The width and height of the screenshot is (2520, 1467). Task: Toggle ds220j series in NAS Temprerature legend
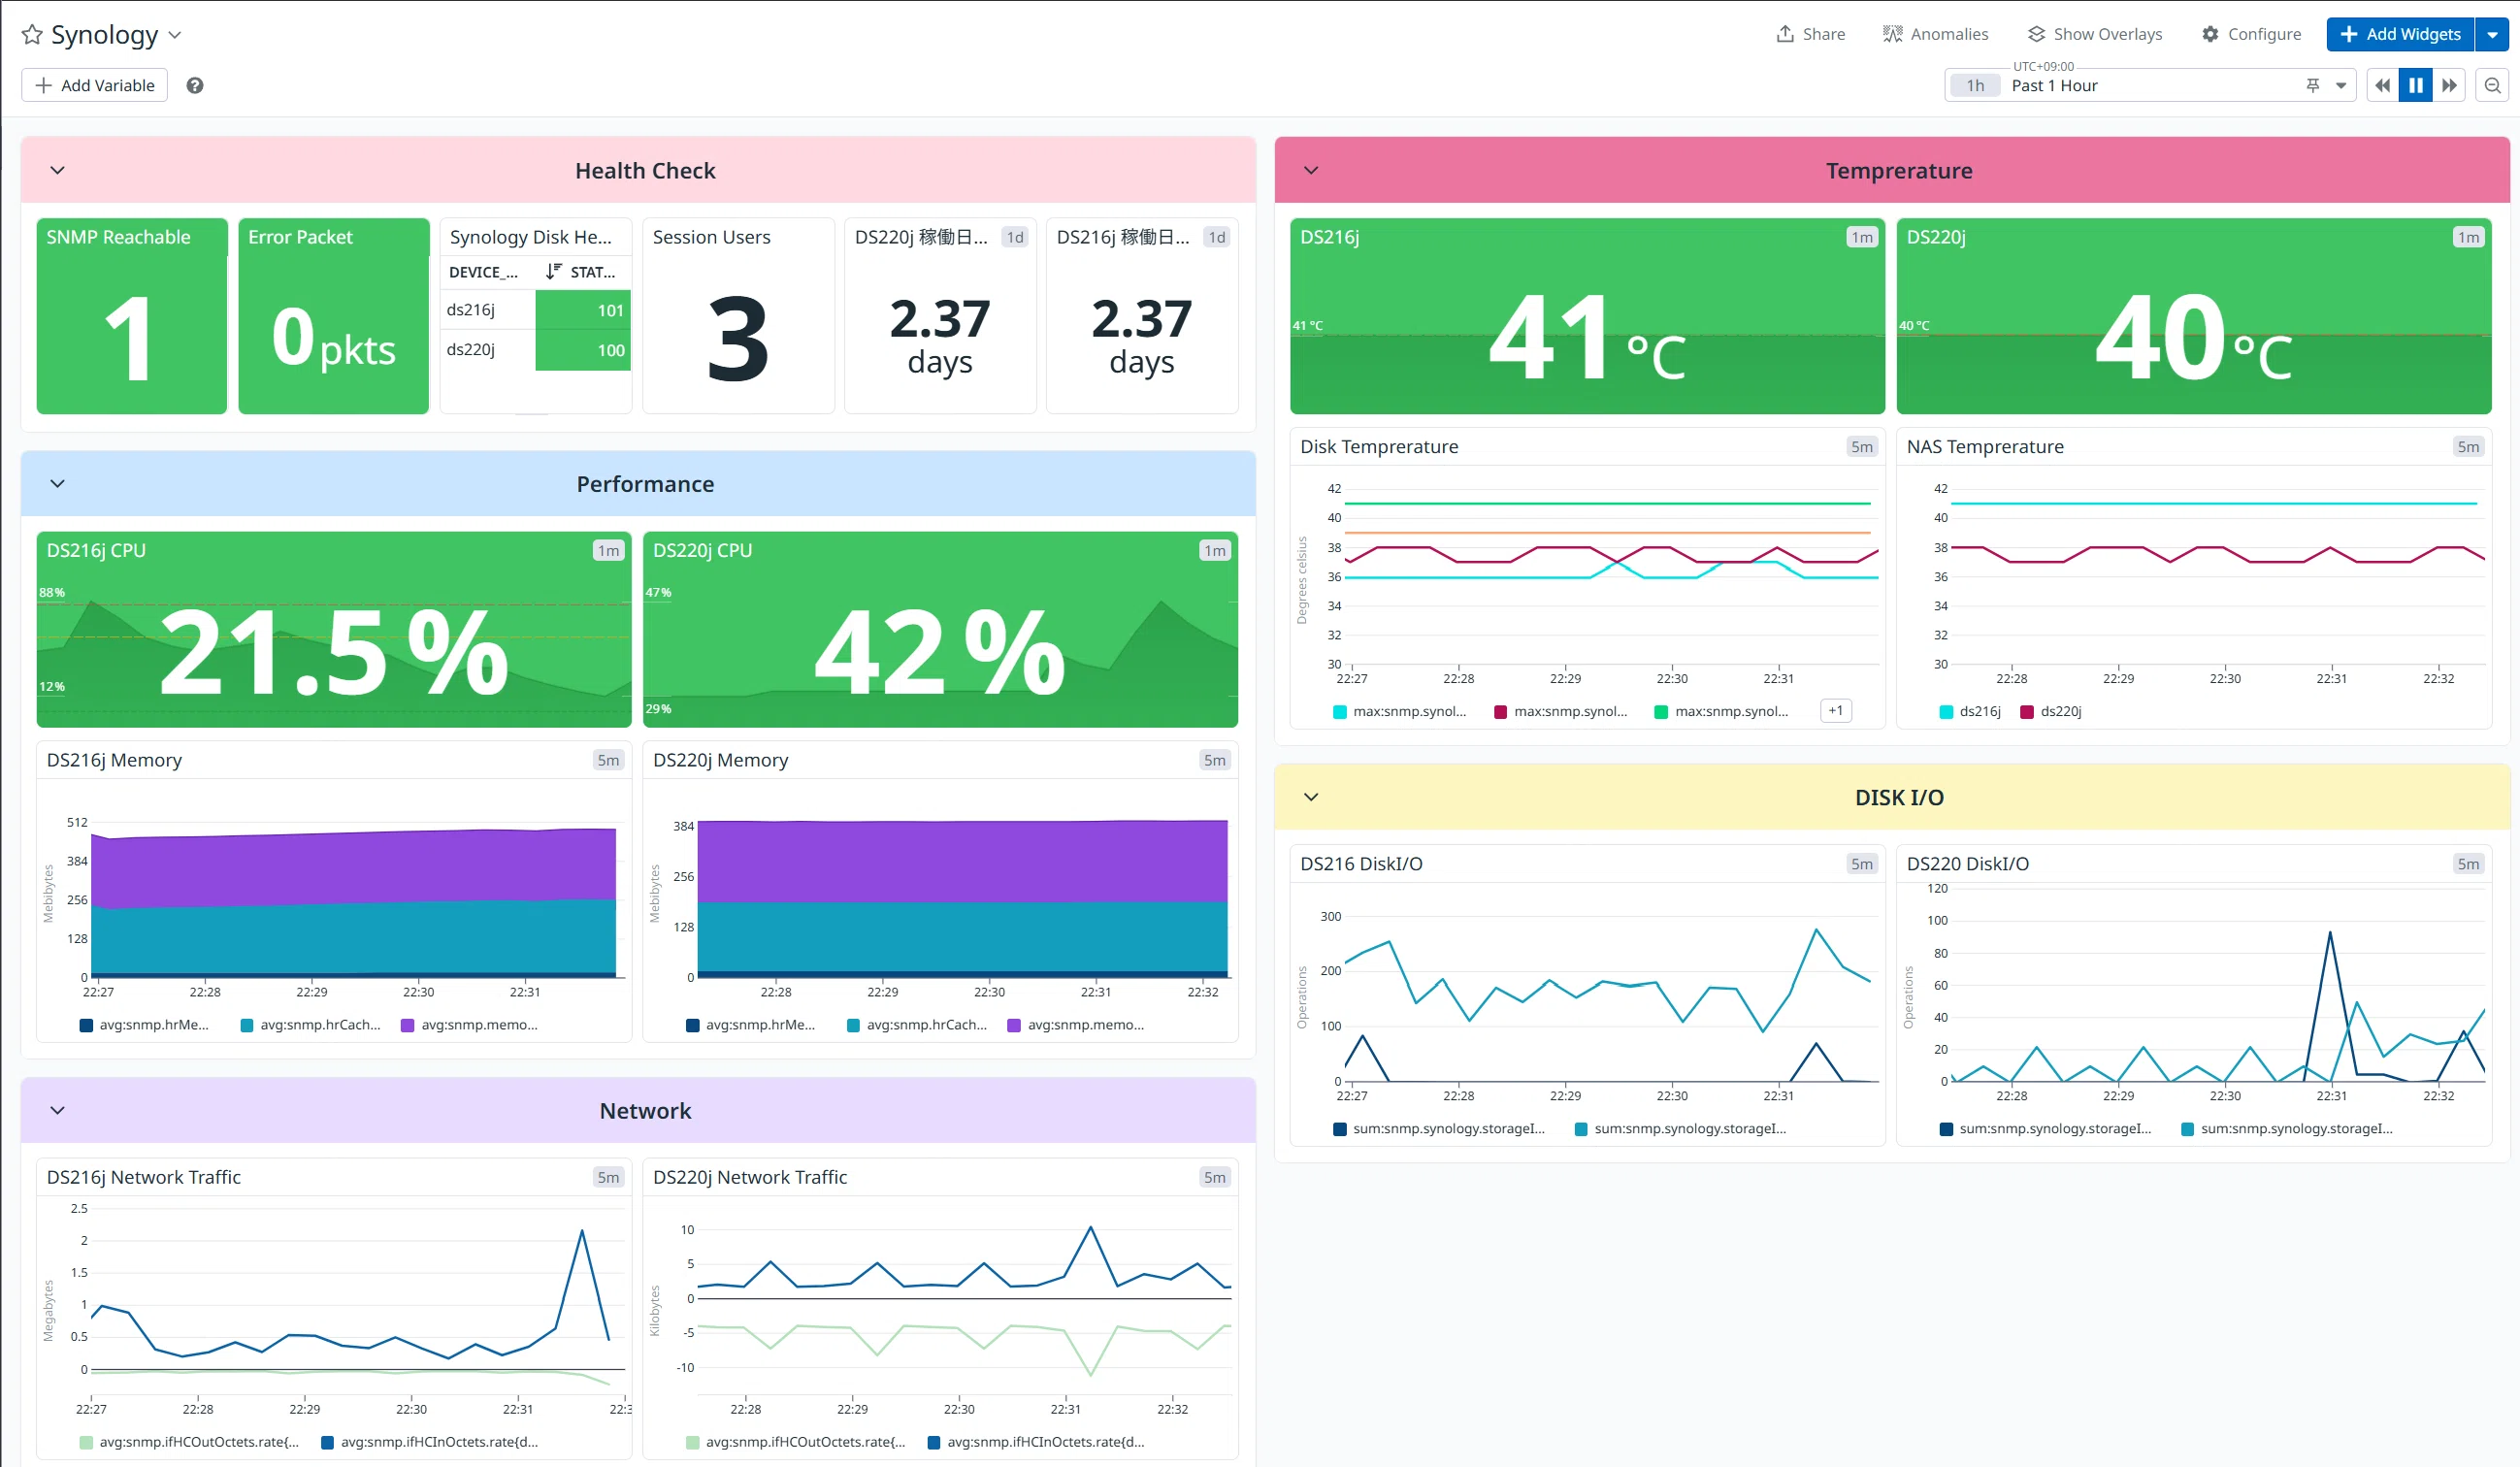pyautogui.click(x=2051, y=711)
